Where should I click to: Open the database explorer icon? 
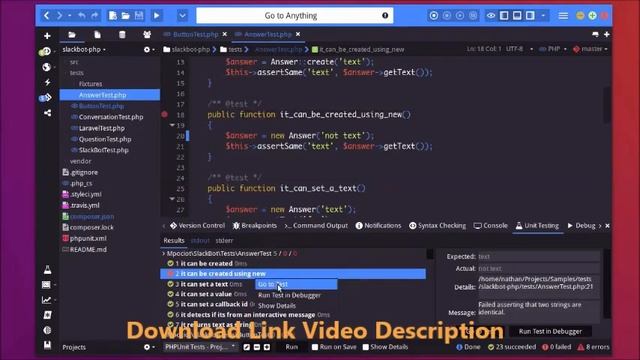(x=122, y=35)
